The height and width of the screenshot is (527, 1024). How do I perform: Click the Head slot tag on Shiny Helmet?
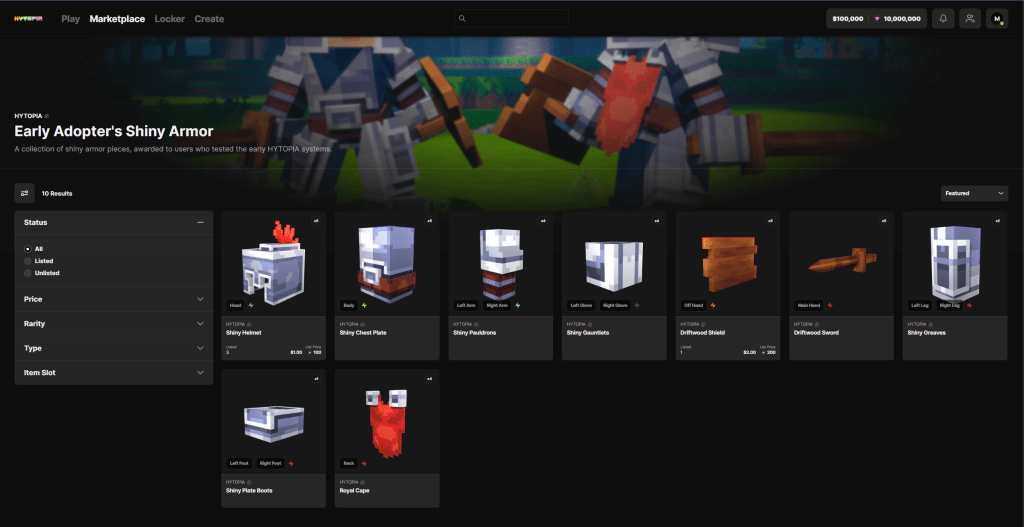[235, 305]
